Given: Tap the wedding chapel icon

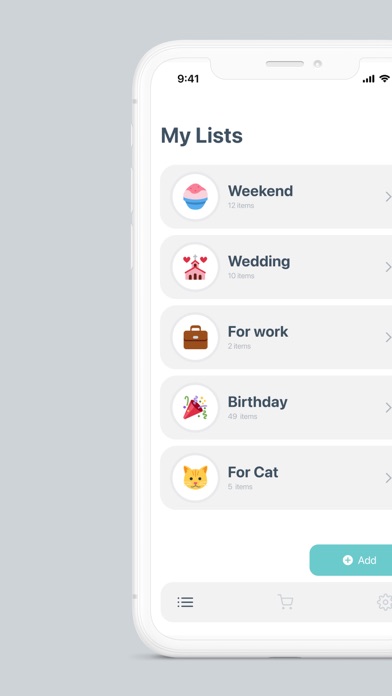Looking at the screenshot, I should click(195, 268).
